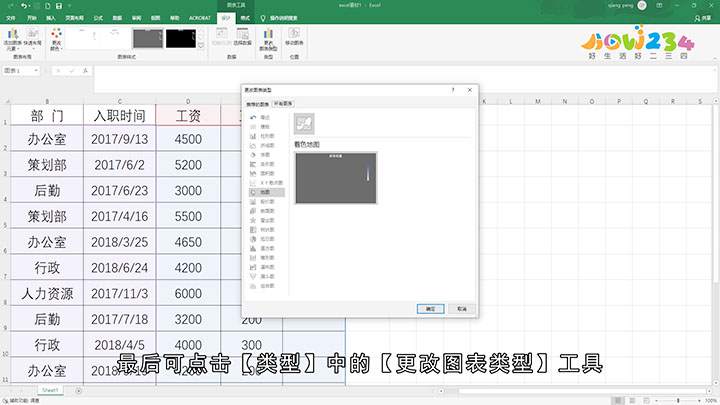The height and width of the screenshot is (405, 720).
Task: Select black chart style thumbnail in ribbon
Action: tap(181, 39)
